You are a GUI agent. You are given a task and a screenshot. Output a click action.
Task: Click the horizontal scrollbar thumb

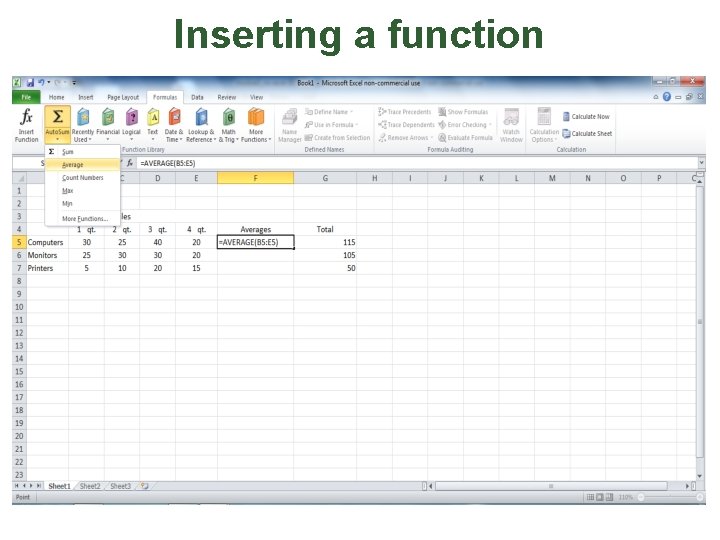pyautogui.click(x=551, y=486)
